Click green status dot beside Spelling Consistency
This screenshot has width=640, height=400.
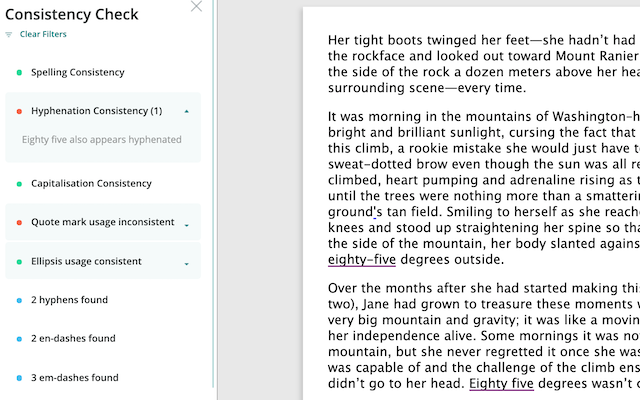point(19,73)
